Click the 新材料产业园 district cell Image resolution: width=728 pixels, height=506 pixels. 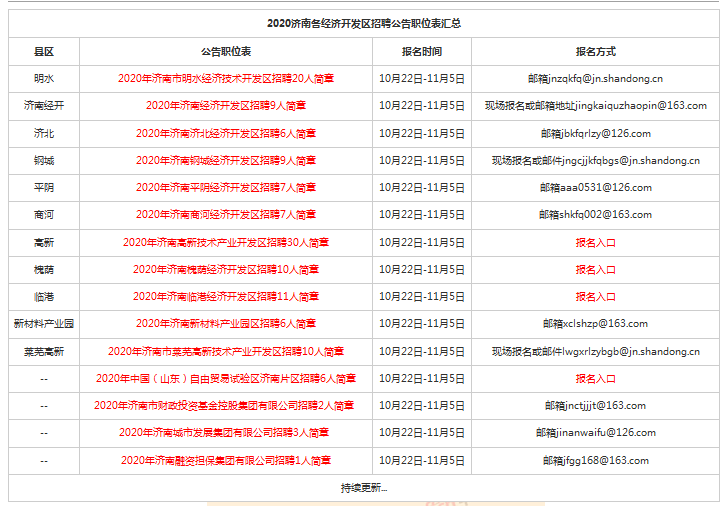click(x=44, y=323)
